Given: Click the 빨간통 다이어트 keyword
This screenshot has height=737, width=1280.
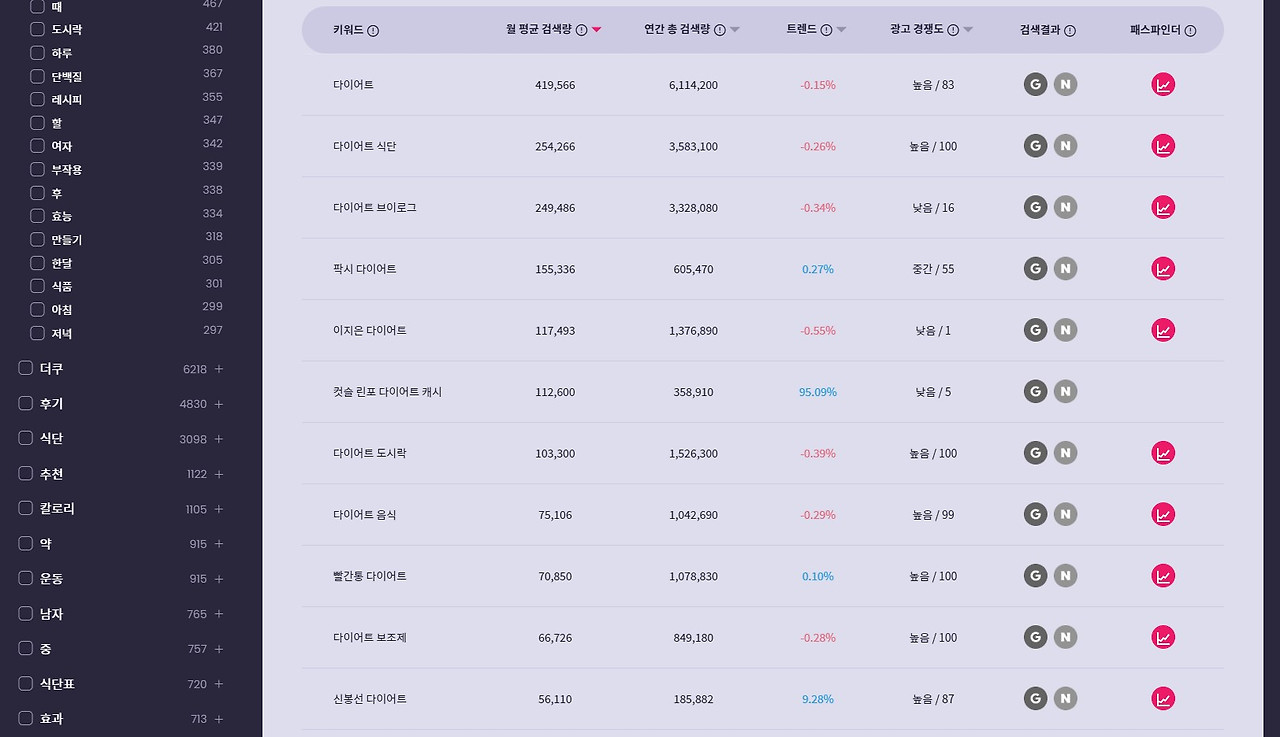Looking at the screenshot, I should click(370, 576).
